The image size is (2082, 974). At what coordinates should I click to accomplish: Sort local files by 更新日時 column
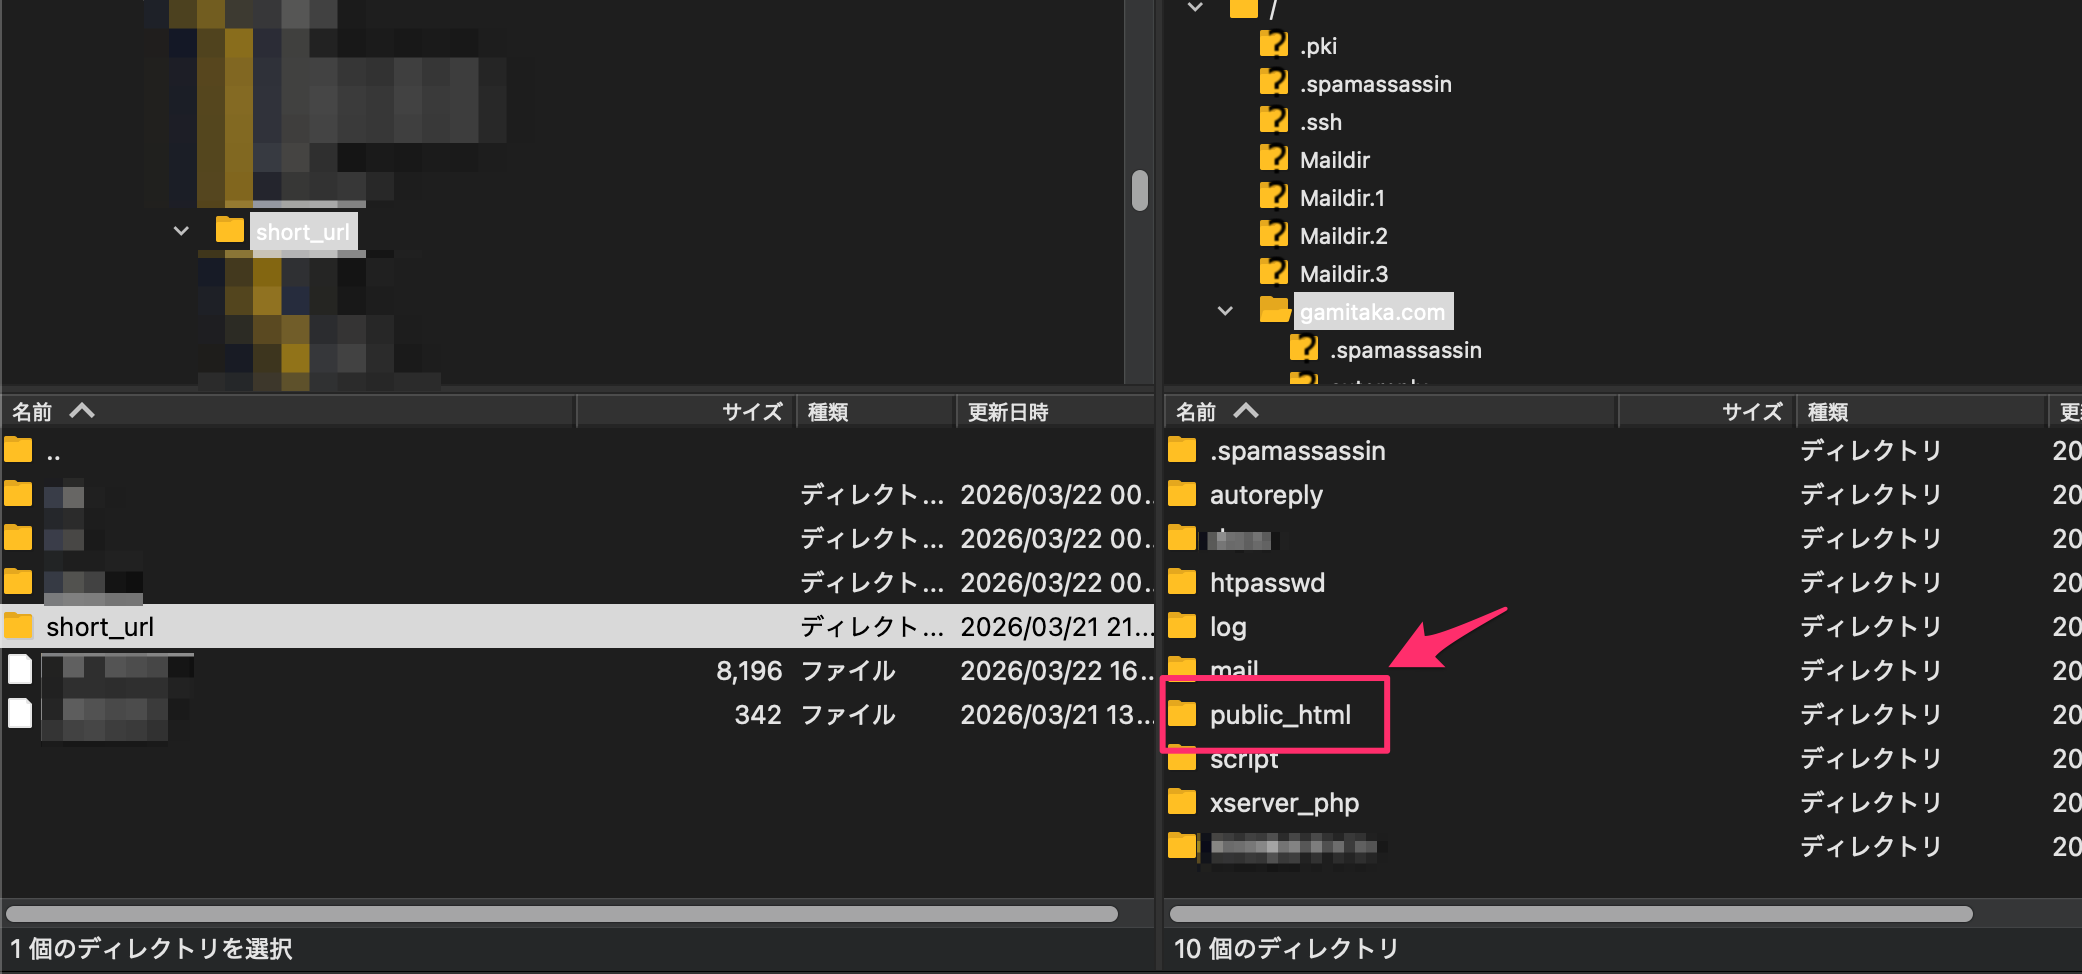coord(1008,412)
